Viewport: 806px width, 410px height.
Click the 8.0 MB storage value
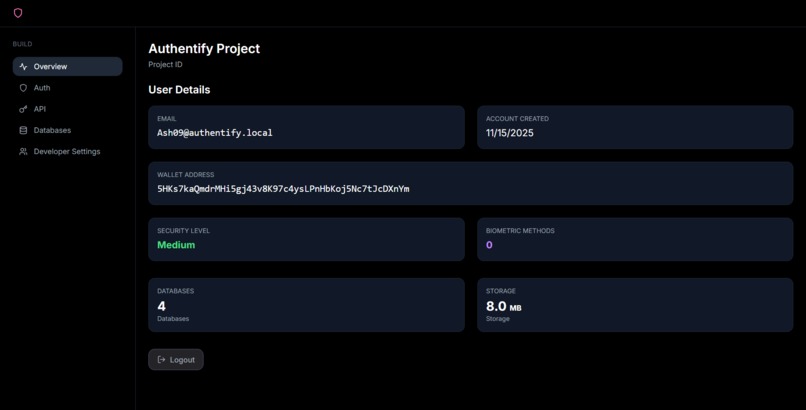(x=503, y=306)
